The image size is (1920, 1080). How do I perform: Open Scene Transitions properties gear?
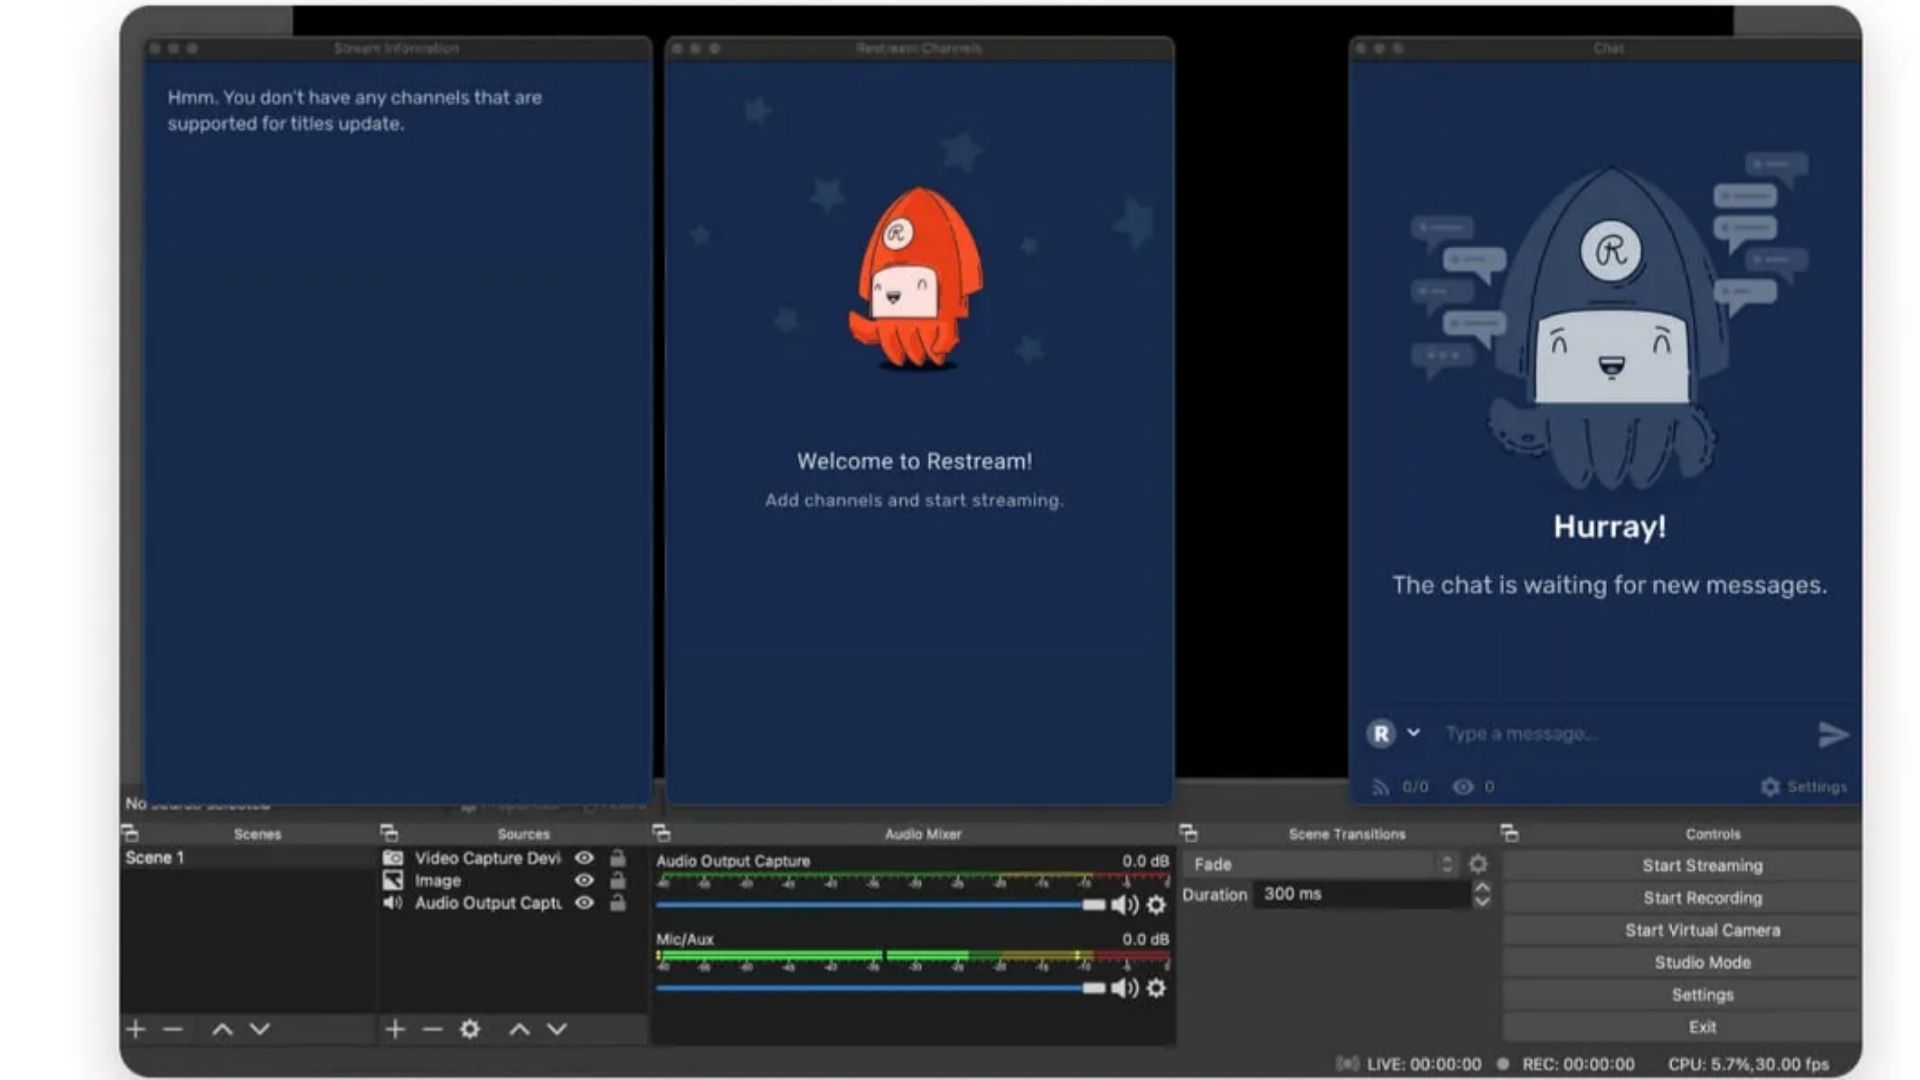click(x=1479, y=864)
